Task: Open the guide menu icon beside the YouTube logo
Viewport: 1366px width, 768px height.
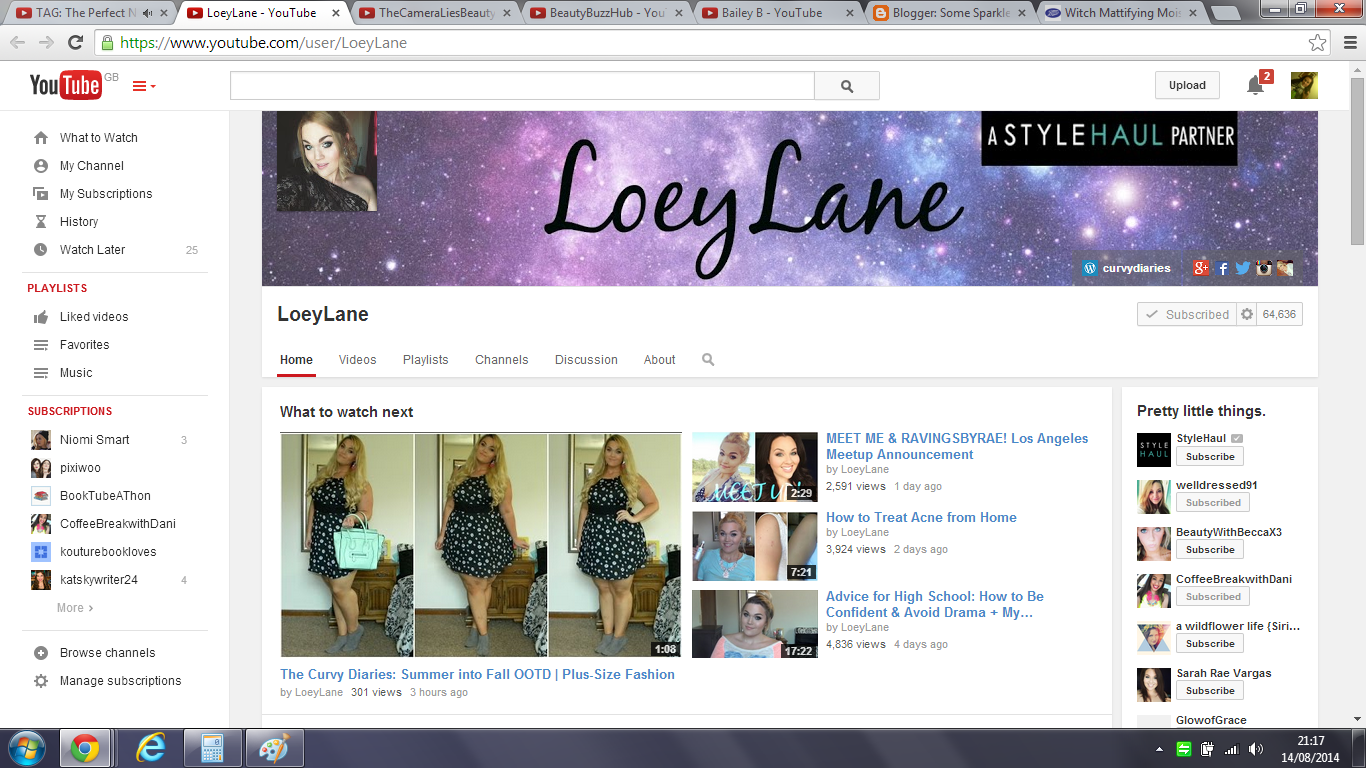Action: [x=143, y=86]
